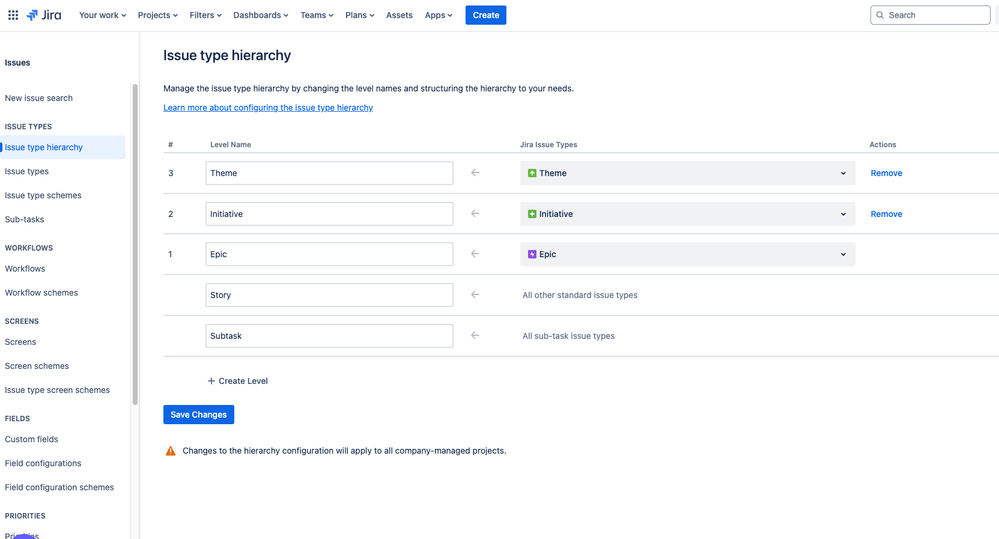Open Field configuration schemes in sidebar
The image size is (999, 539).
[x=59, y=487]
